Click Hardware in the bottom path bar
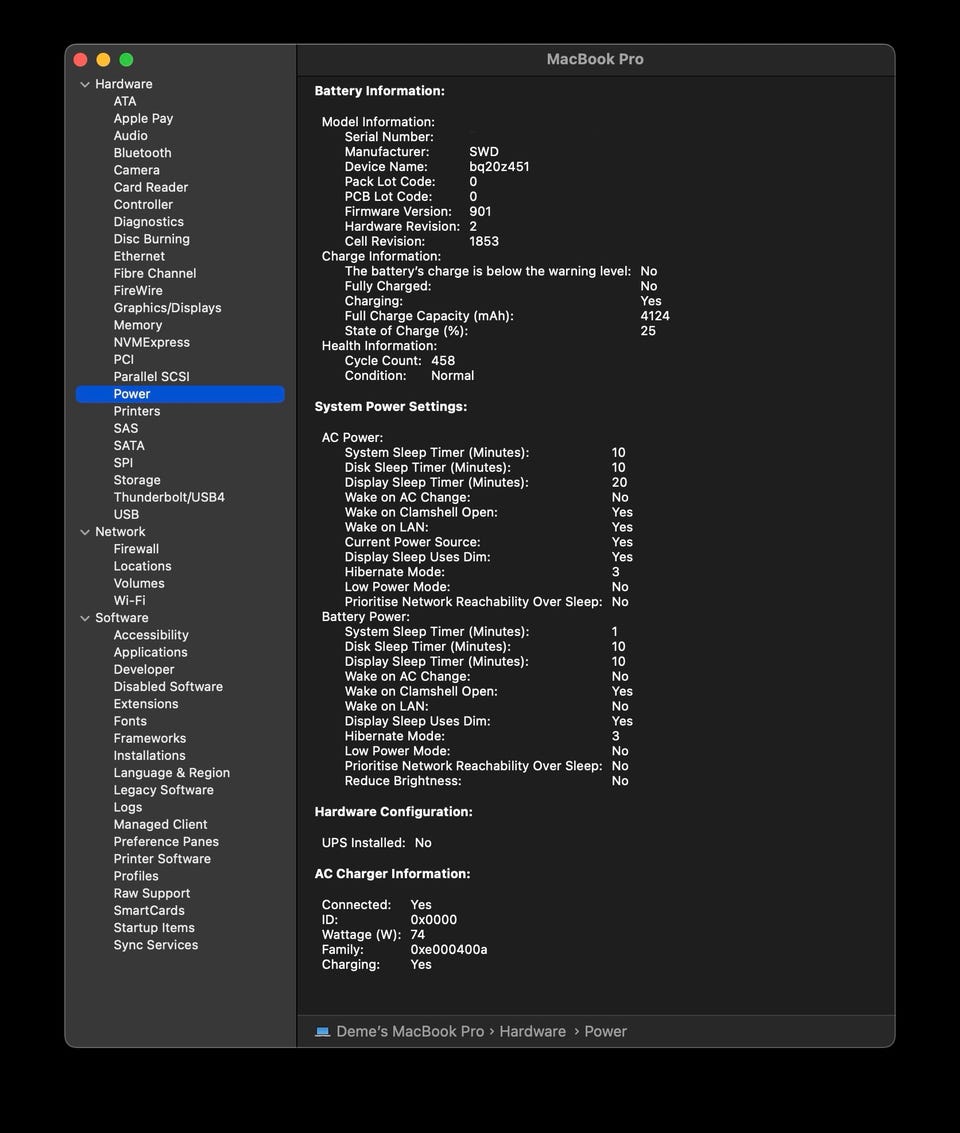This screenshot has height=1133, width=960. pyautogui.click(x=532, y=1031)
